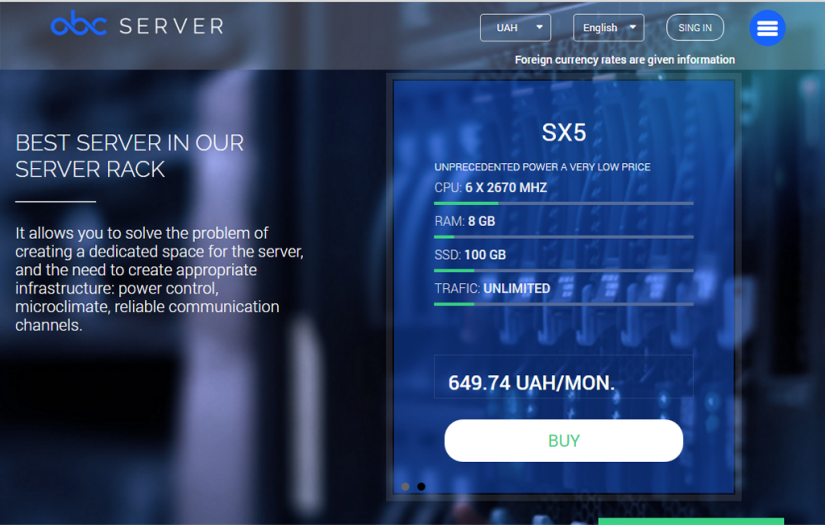Viewport: 825px width, 525px height.
Task: Click the SX5 plan title
Action: tap(564, 133)
